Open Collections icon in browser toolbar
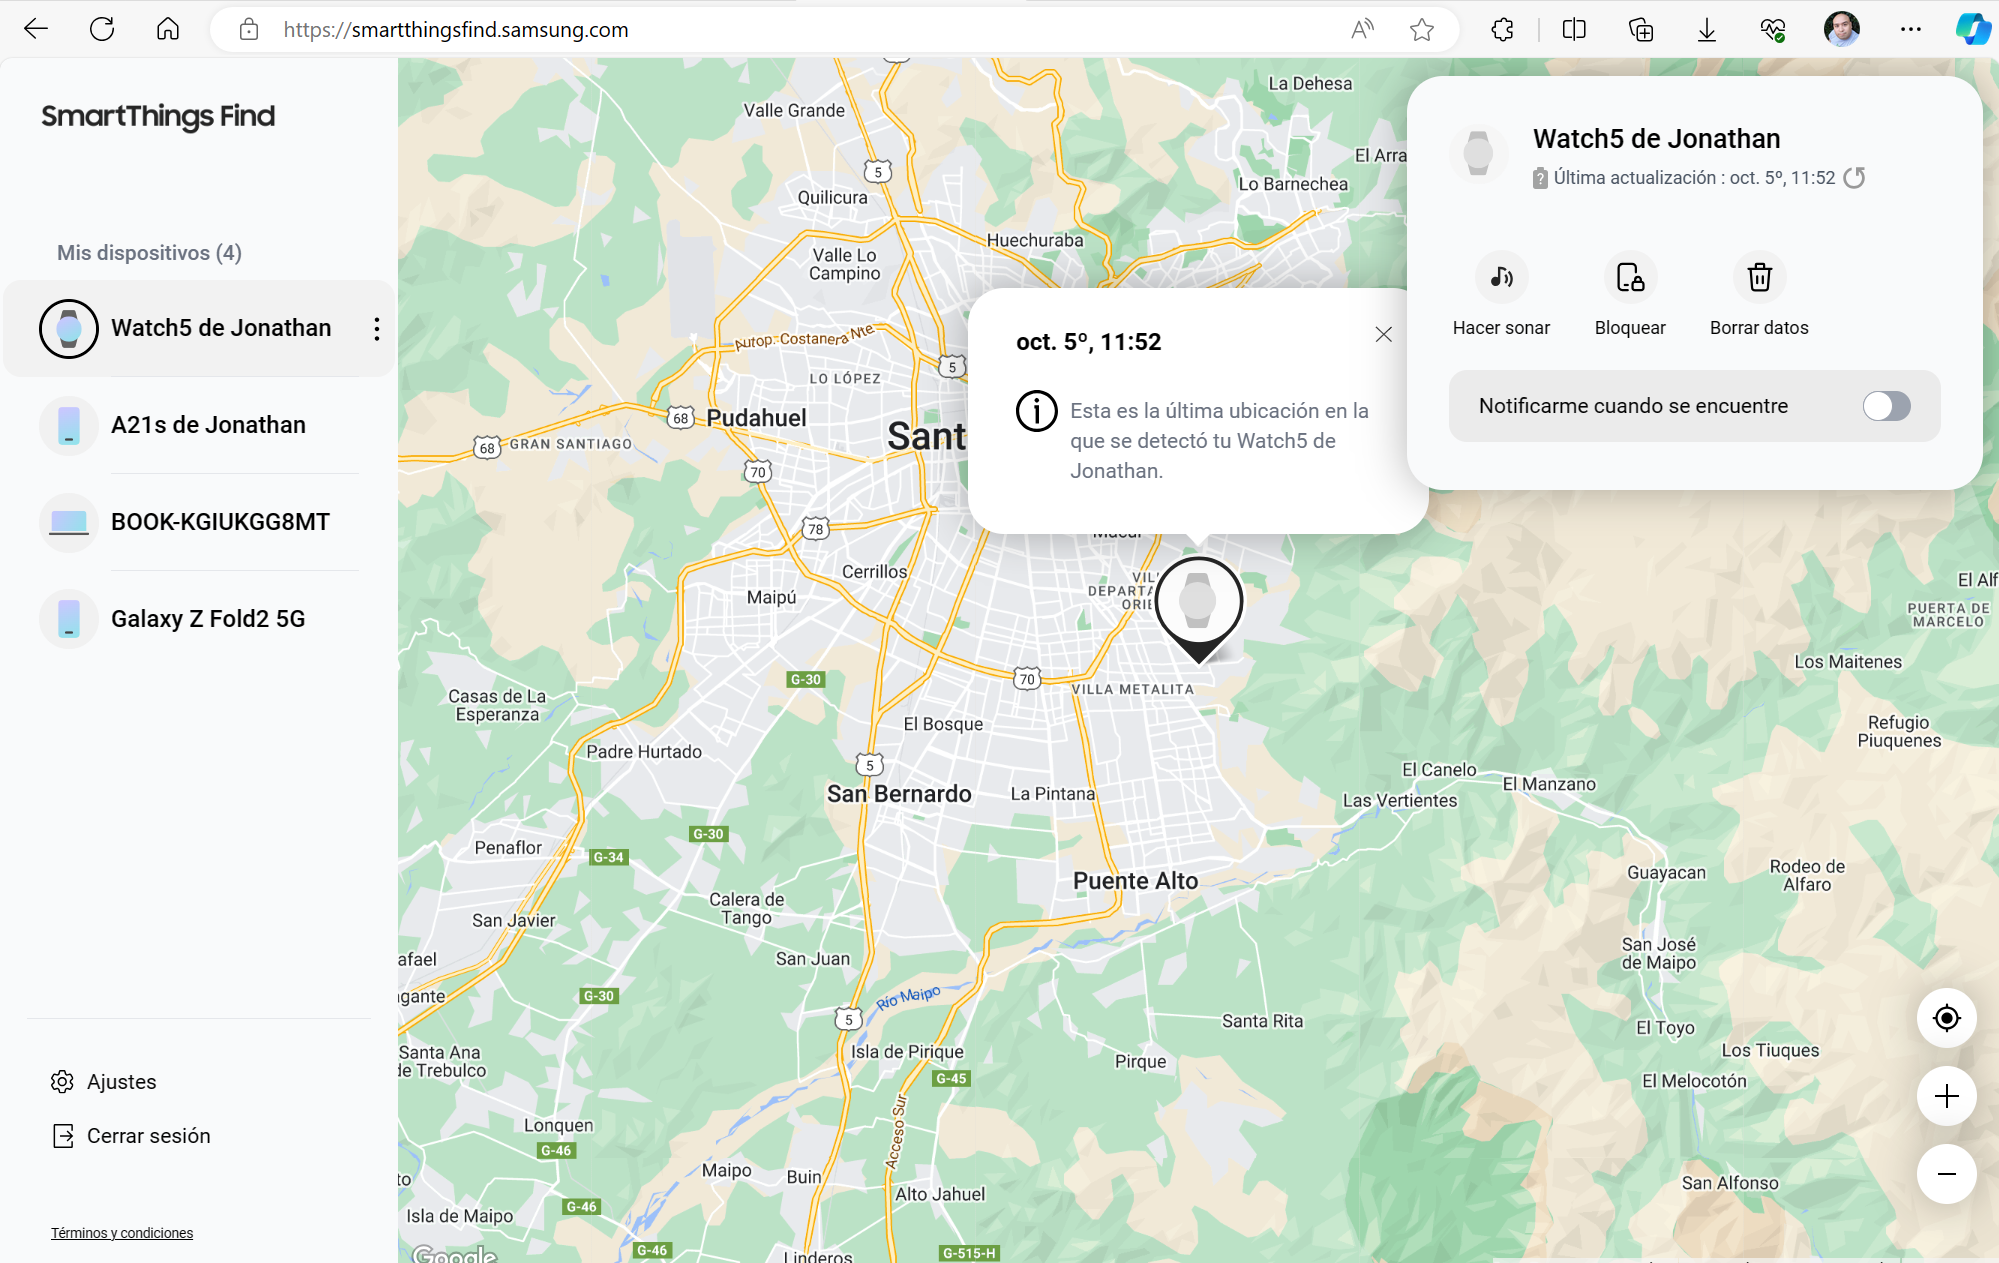This screenshot has width=1999, height=1263. click(1641, 30)
